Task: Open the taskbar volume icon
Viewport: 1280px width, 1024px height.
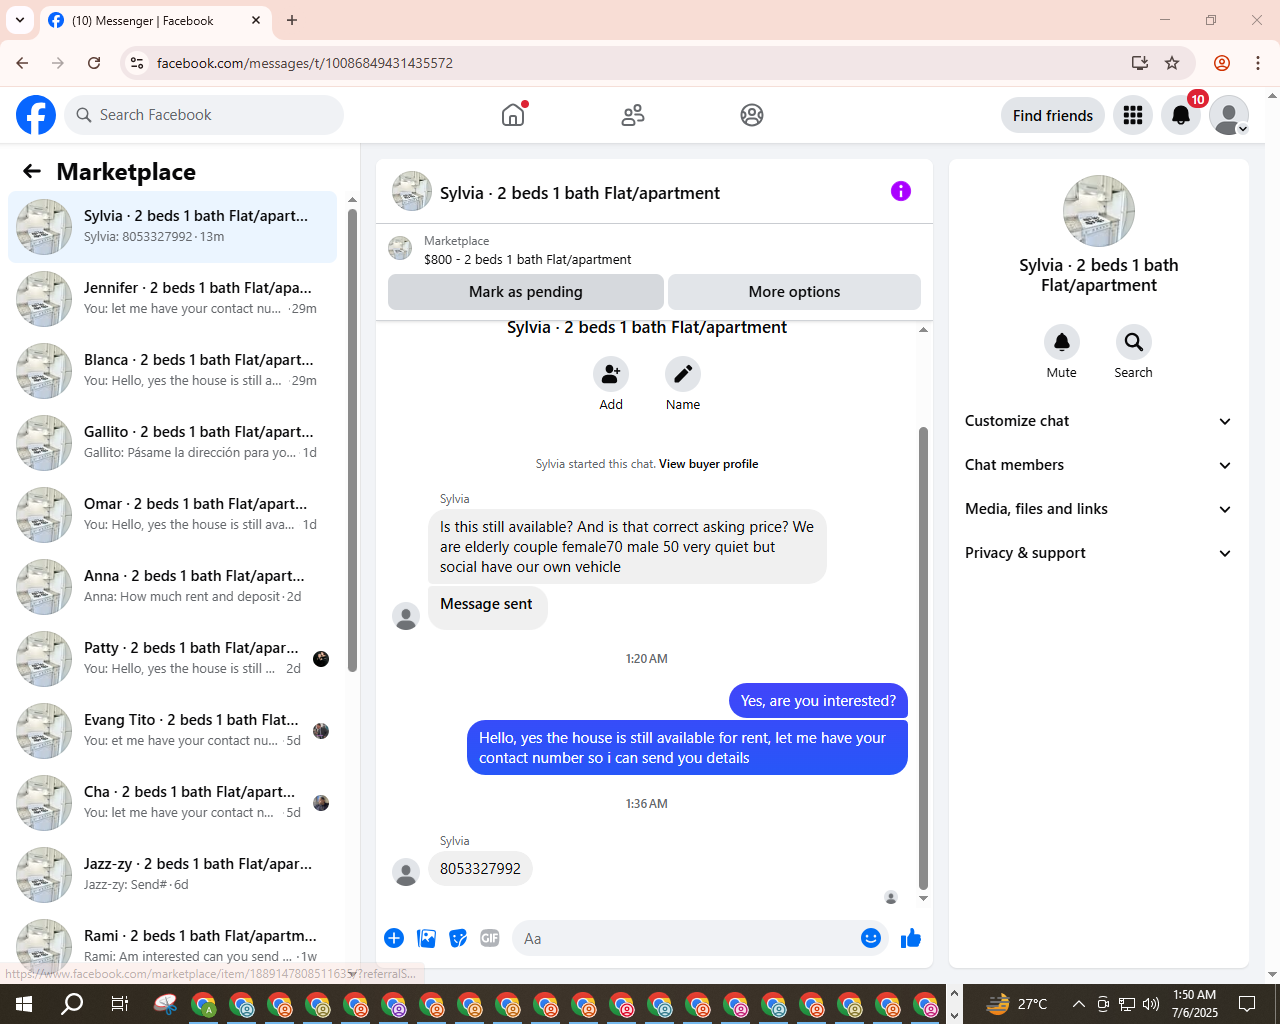Action: pyautogui.click(x=1150, y=1004)
